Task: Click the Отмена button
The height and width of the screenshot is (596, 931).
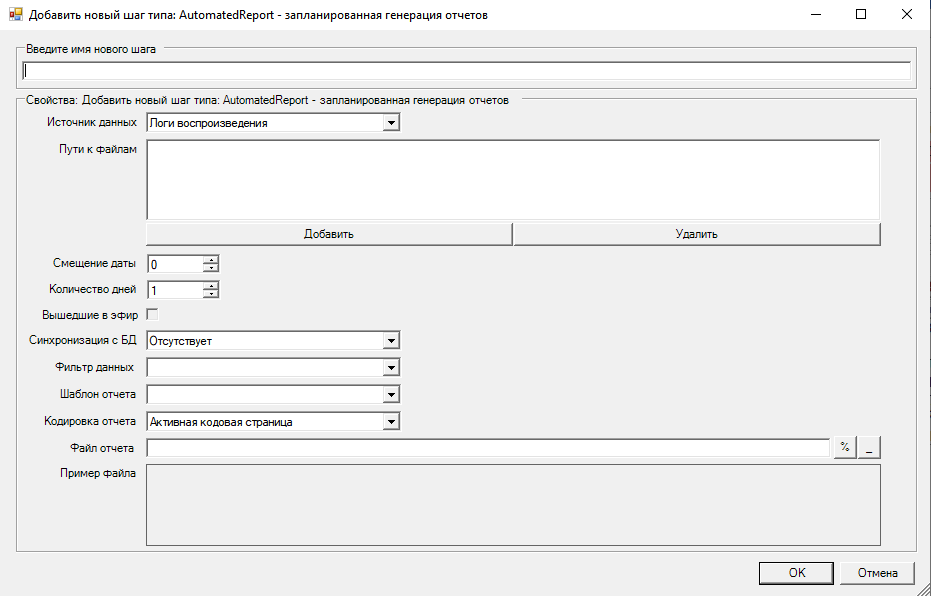Action: pyautogui.click(x=877, y=573)
